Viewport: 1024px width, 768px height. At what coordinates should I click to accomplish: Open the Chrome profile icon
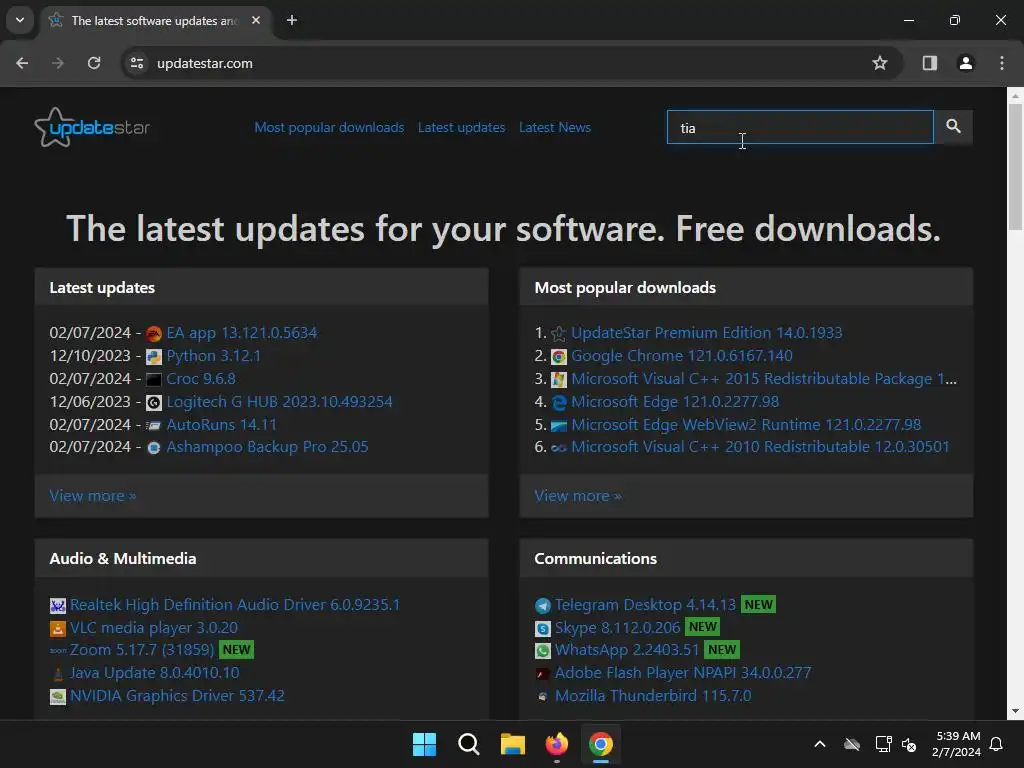pos(965,63)
